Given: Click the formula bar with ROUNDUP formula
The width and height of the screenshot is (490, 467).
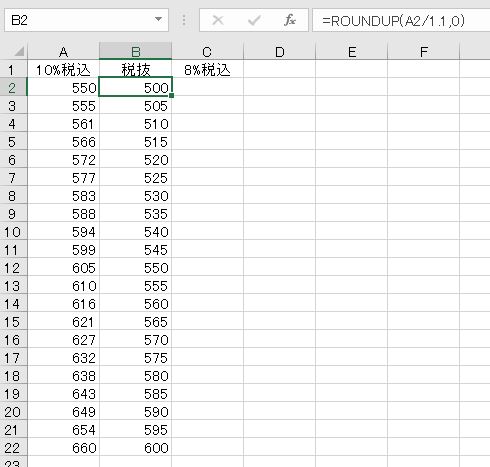Looking at the screenshot, I should (401, 21).
